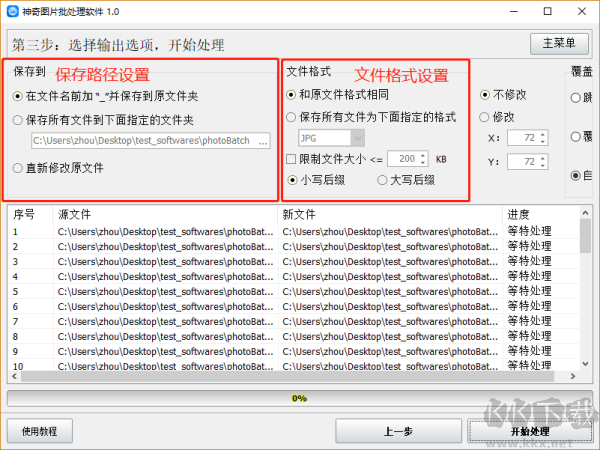The width and height of the screenshot is (600, 450).
Task: Minimize the 神奇图片批处理软件 window
Action: point(514,11)
